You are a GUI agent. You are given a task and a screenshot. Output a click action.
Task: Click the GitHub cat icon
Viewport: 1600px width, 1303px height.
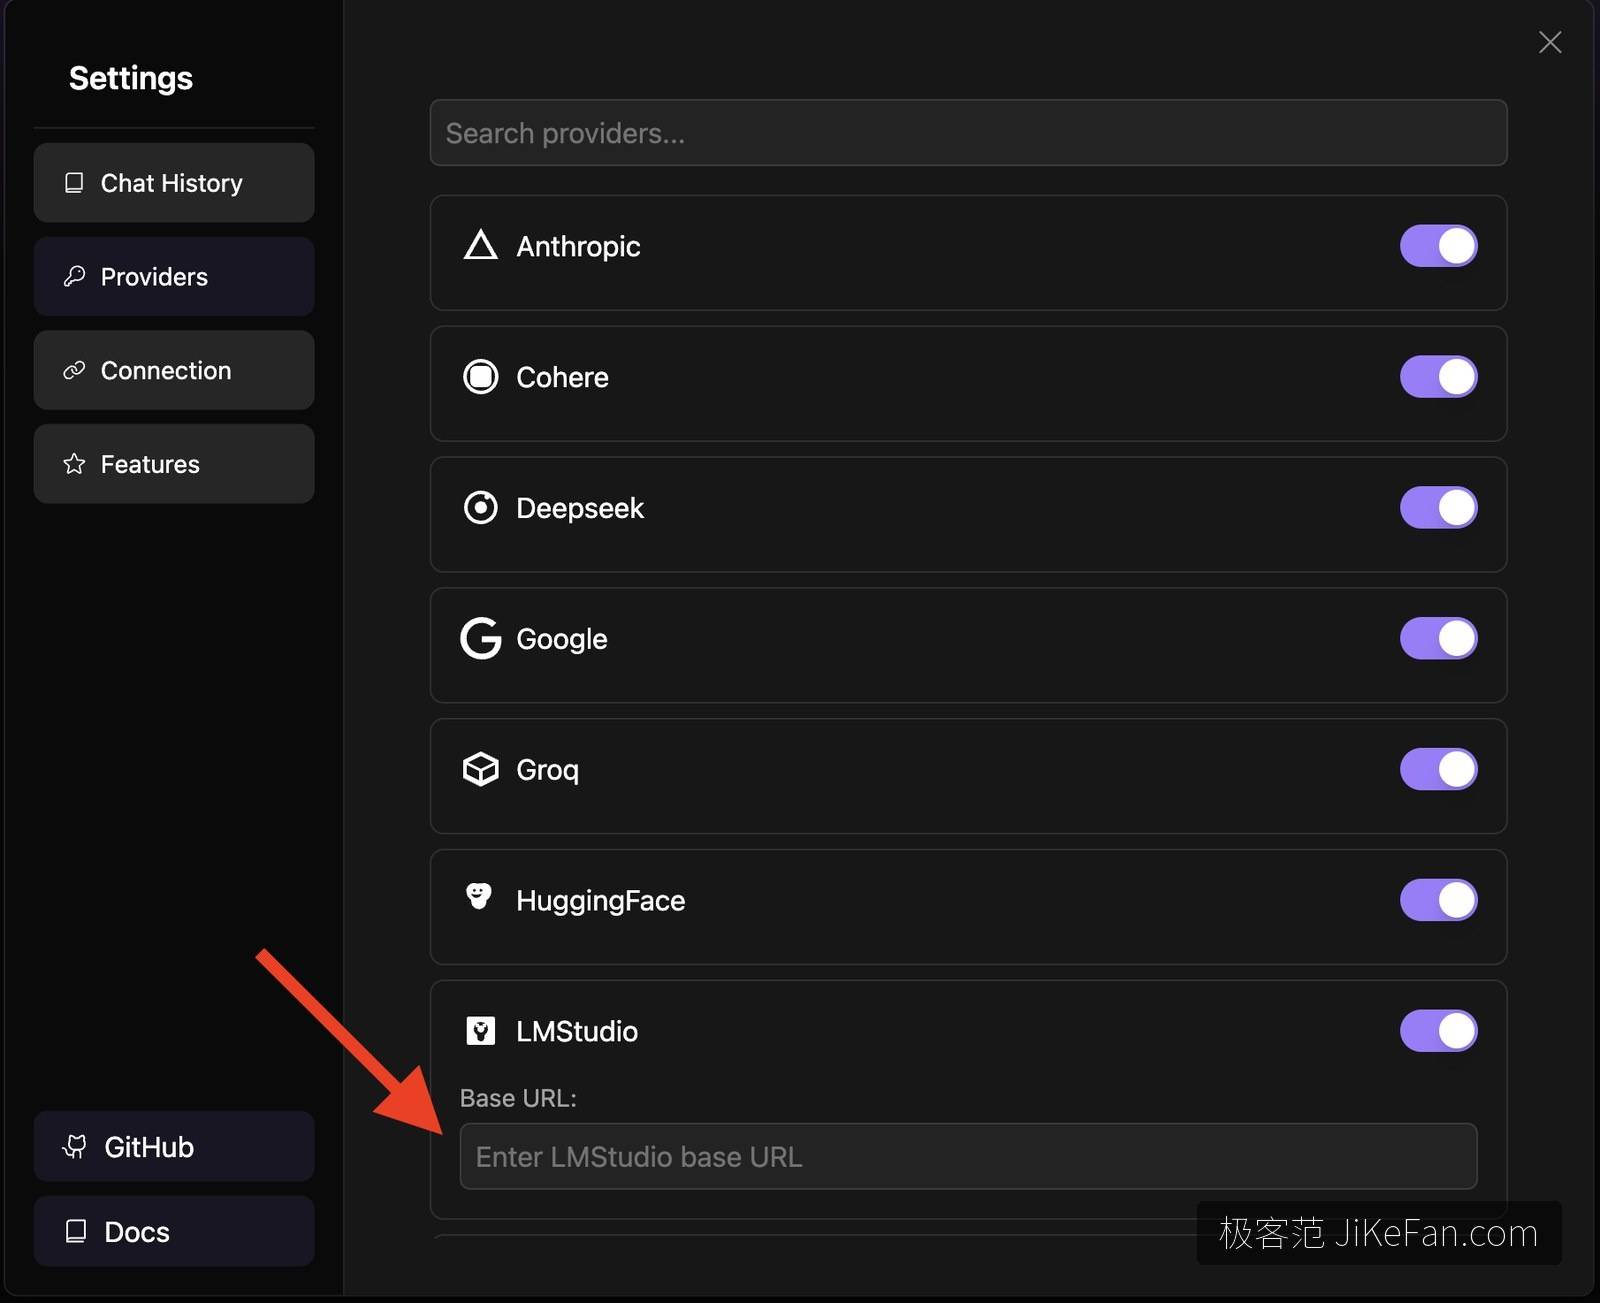[x=75, y=1147]
